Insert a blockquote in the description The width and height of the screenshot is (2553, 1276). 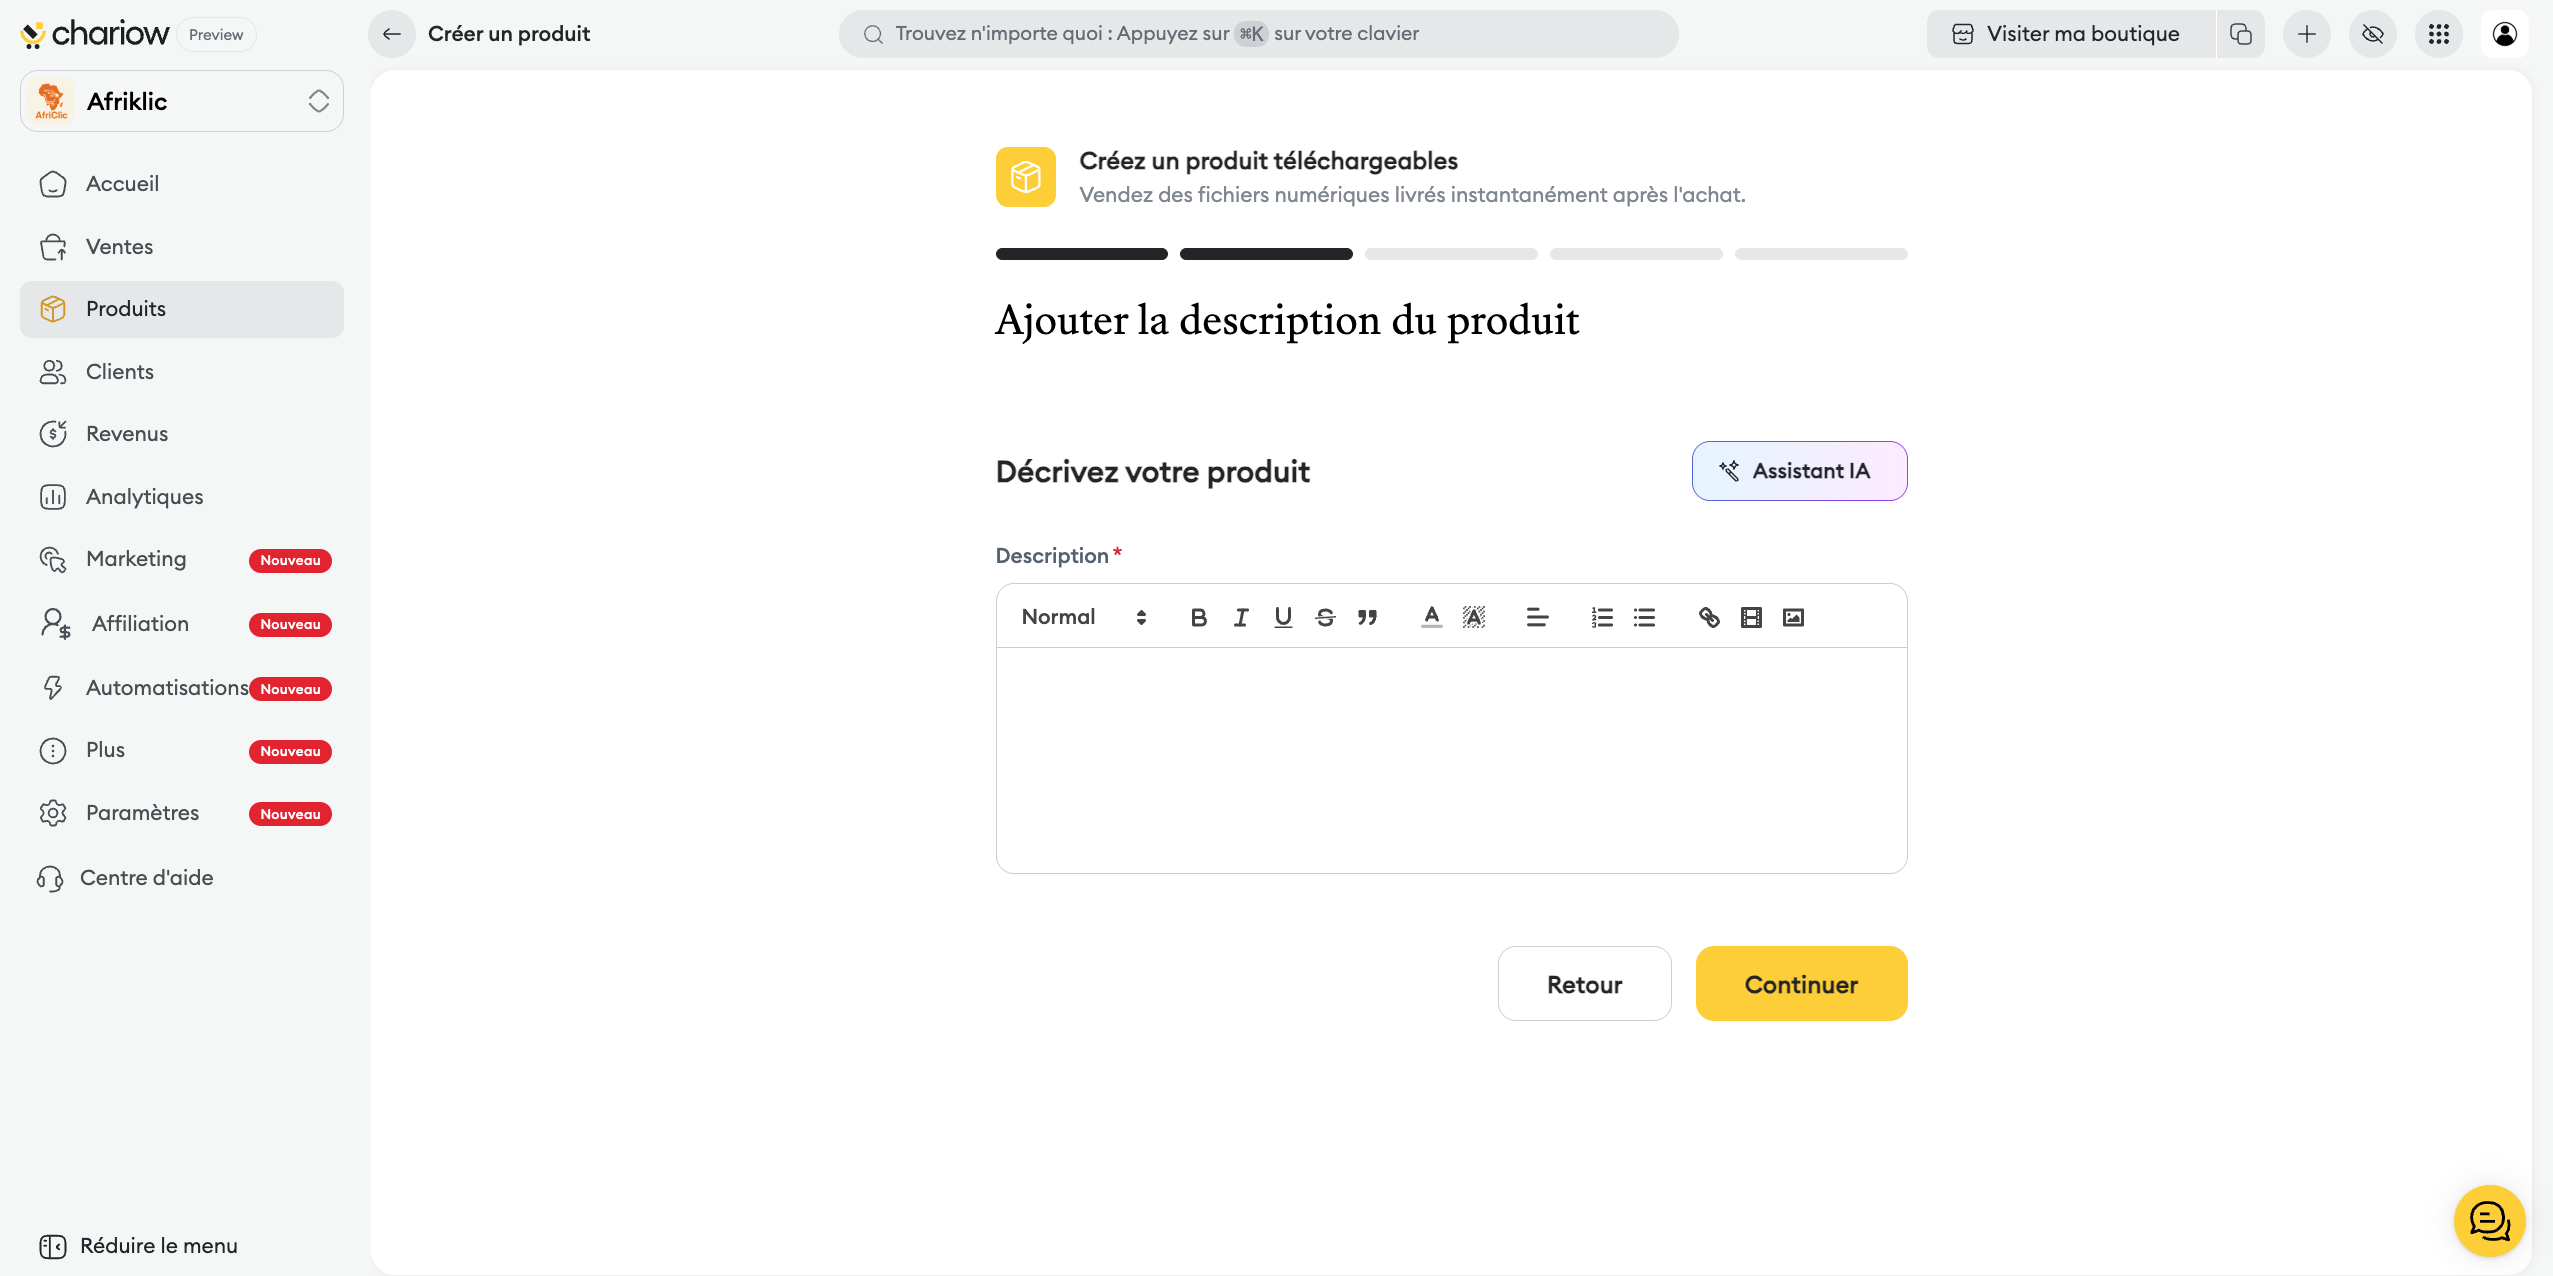pos(1367,617)
